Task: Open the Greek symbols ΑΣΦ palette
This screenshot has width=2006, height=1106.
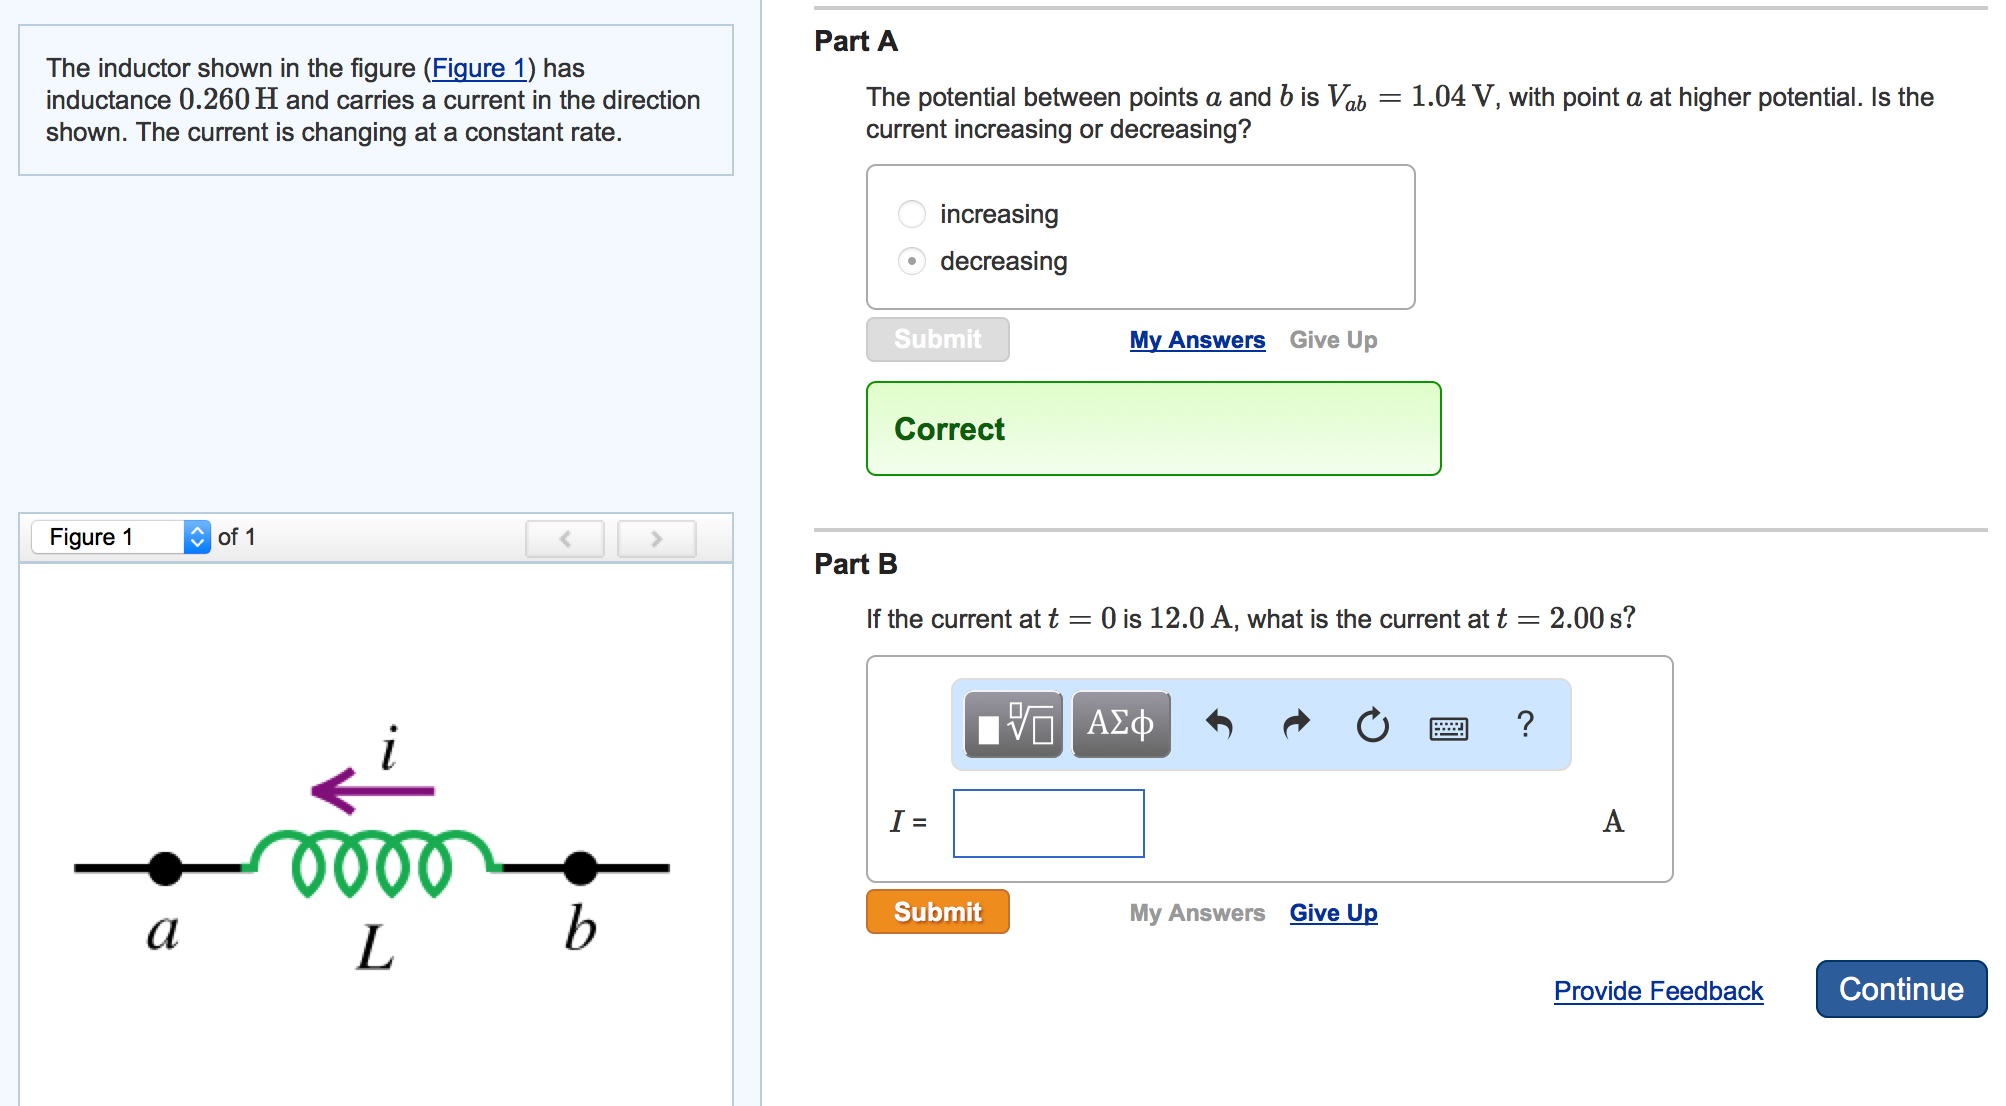Action: point(1121,724)
